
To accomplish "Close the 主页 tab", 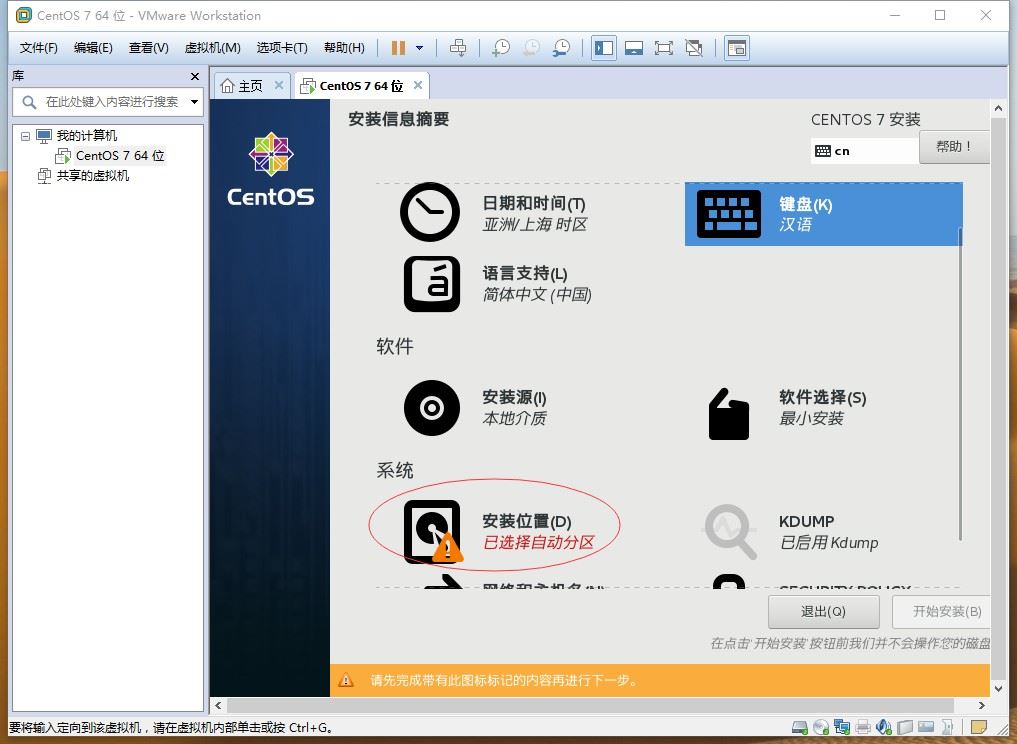I will [279, 85].
